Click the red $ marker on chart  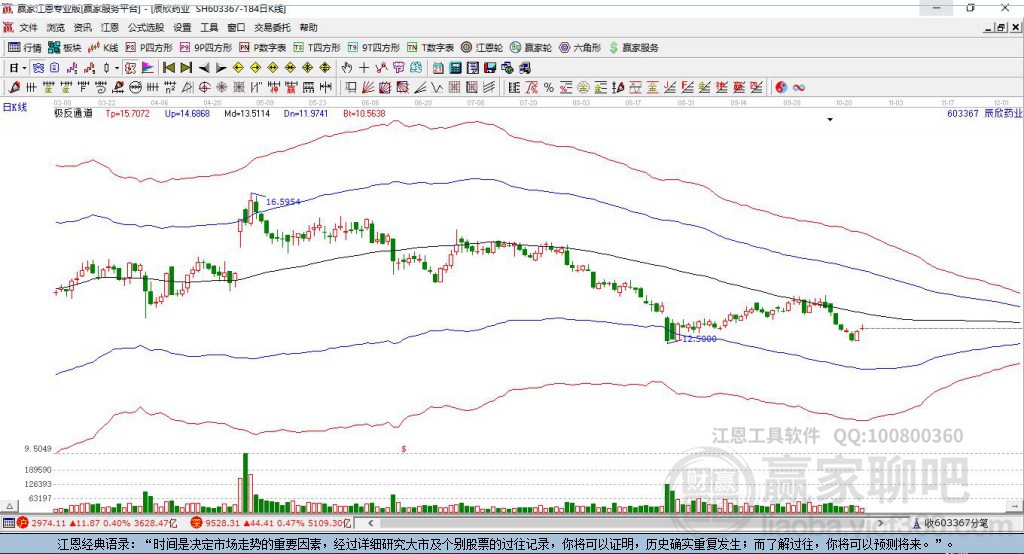404,449
